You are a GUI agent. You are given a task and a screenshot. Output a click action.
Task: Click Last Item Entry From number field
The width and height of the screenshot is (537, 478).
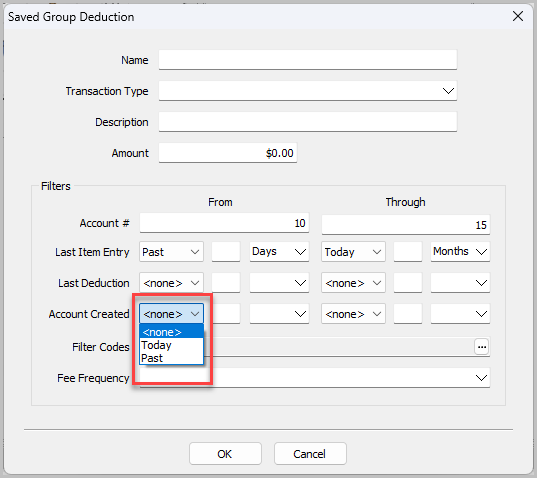pyautogui.click(x=226, y=252)
